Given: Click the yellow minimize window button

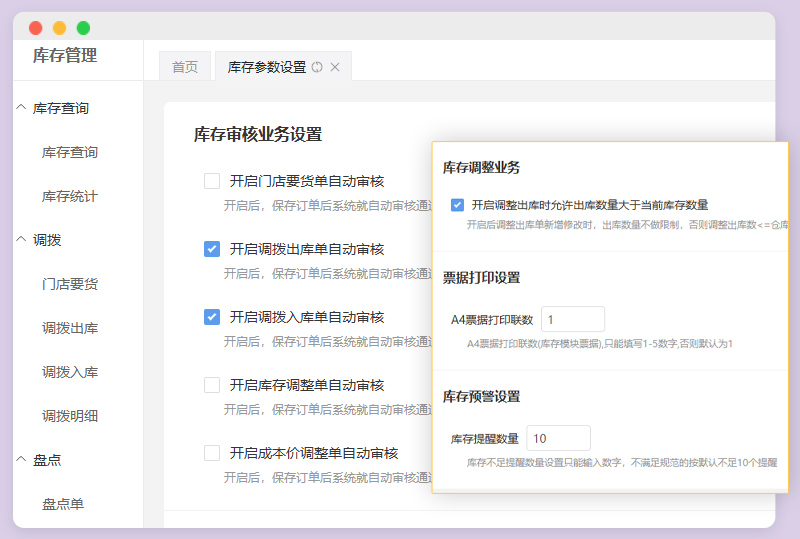Looking at the screenshot, I should click(x=60, y=28).
